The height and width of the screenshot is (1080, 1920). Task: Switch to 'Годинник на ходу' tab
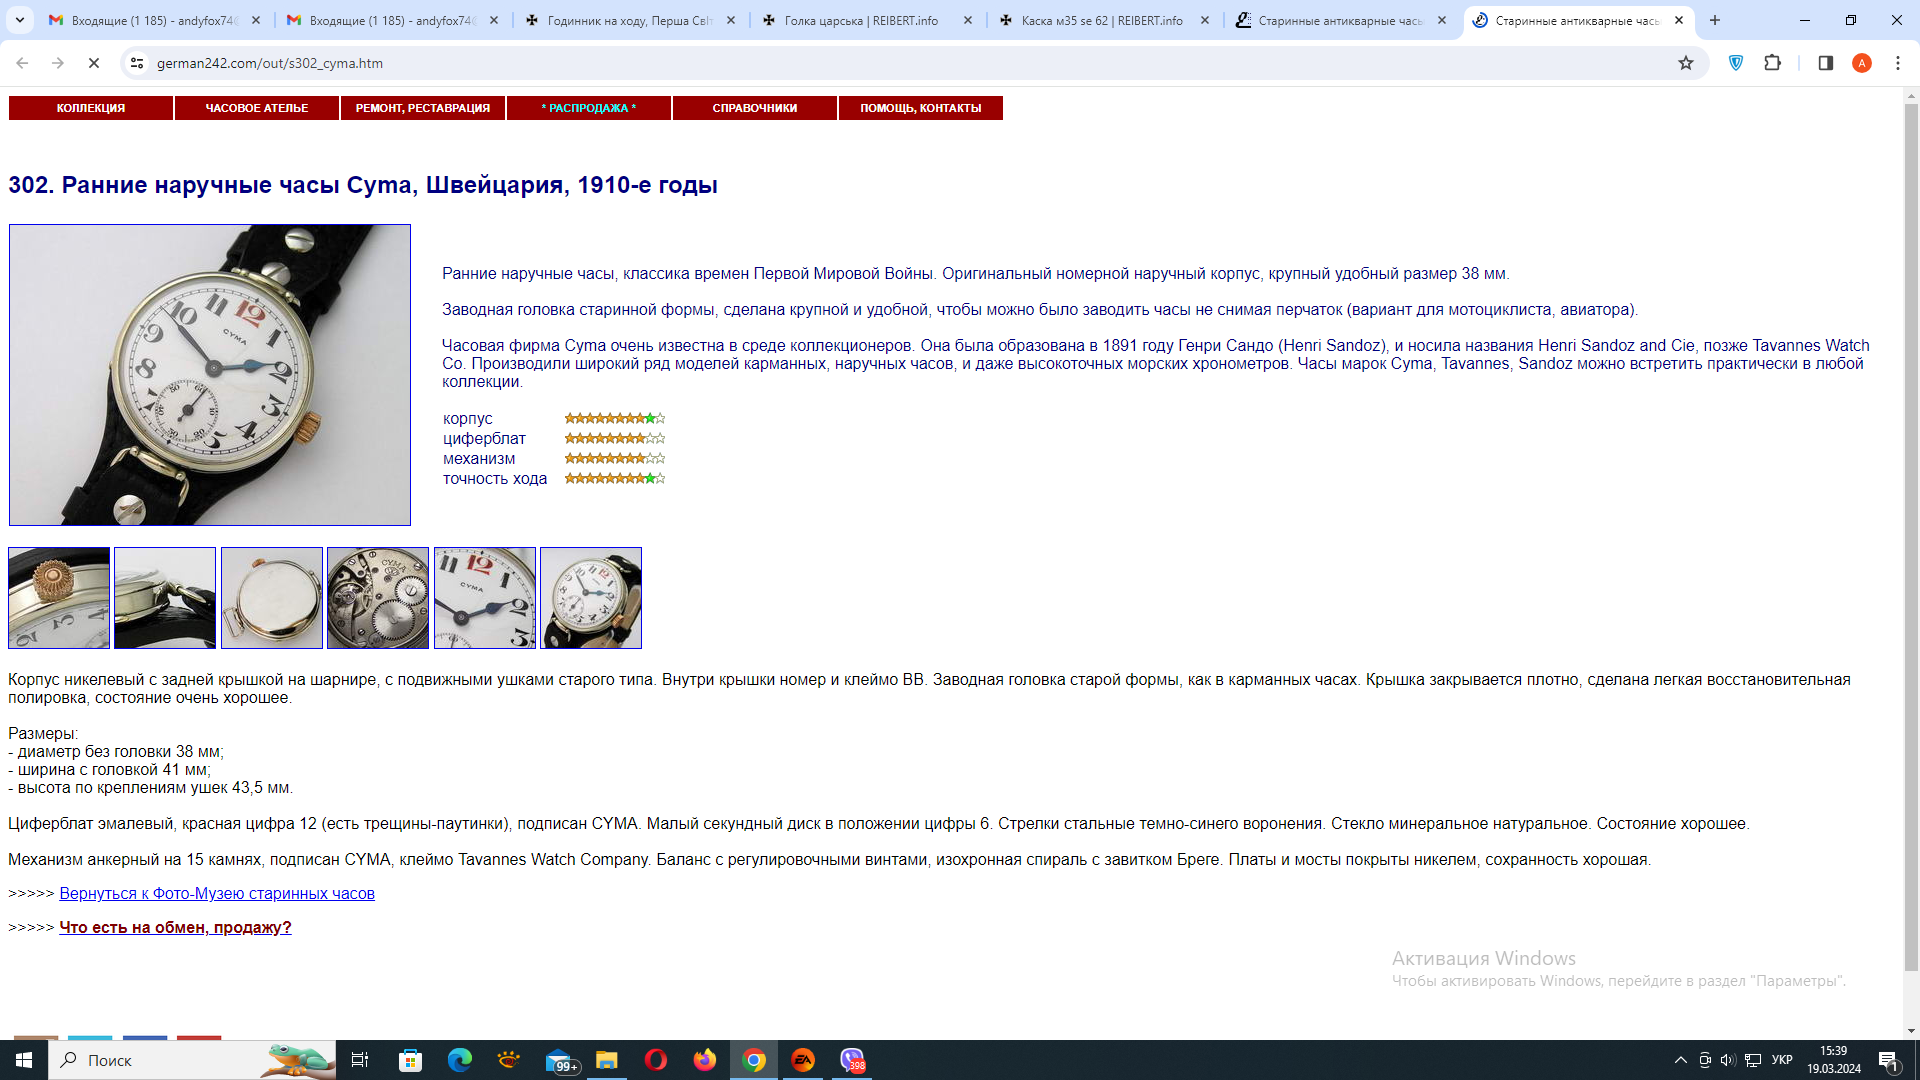point(629,20)
